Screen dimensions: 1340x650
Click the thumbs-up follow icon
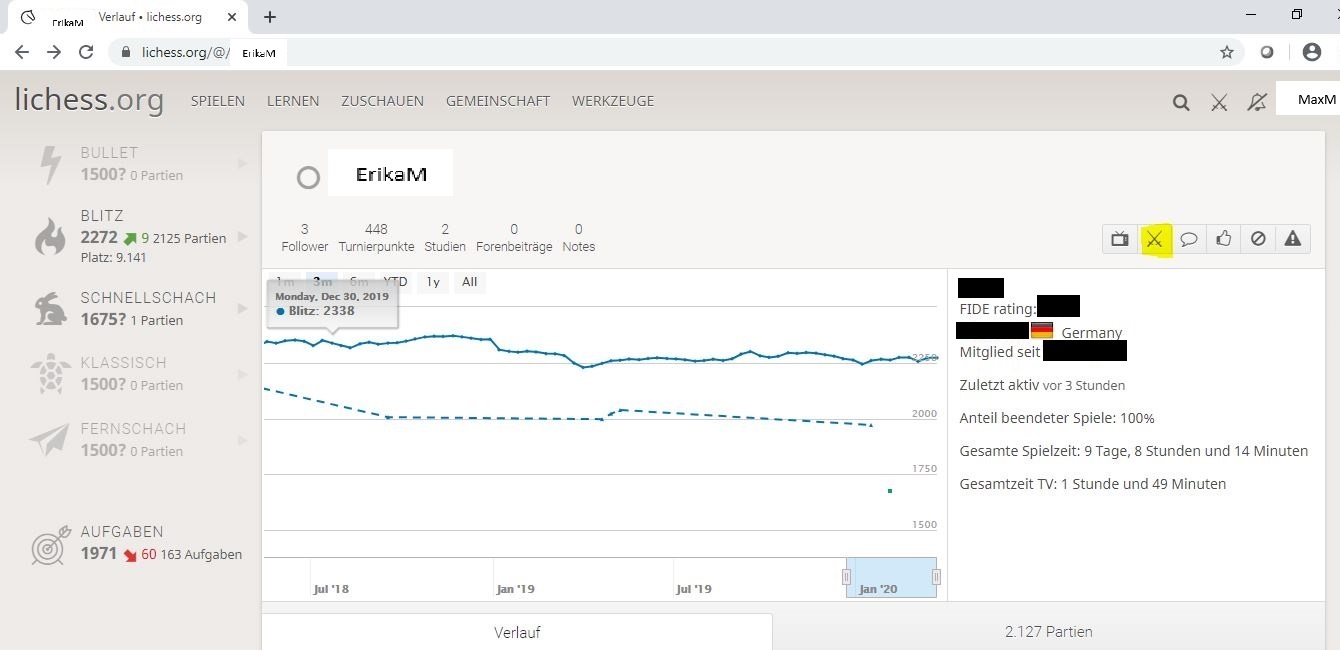pyautogui.click(x=1224, y=239)
